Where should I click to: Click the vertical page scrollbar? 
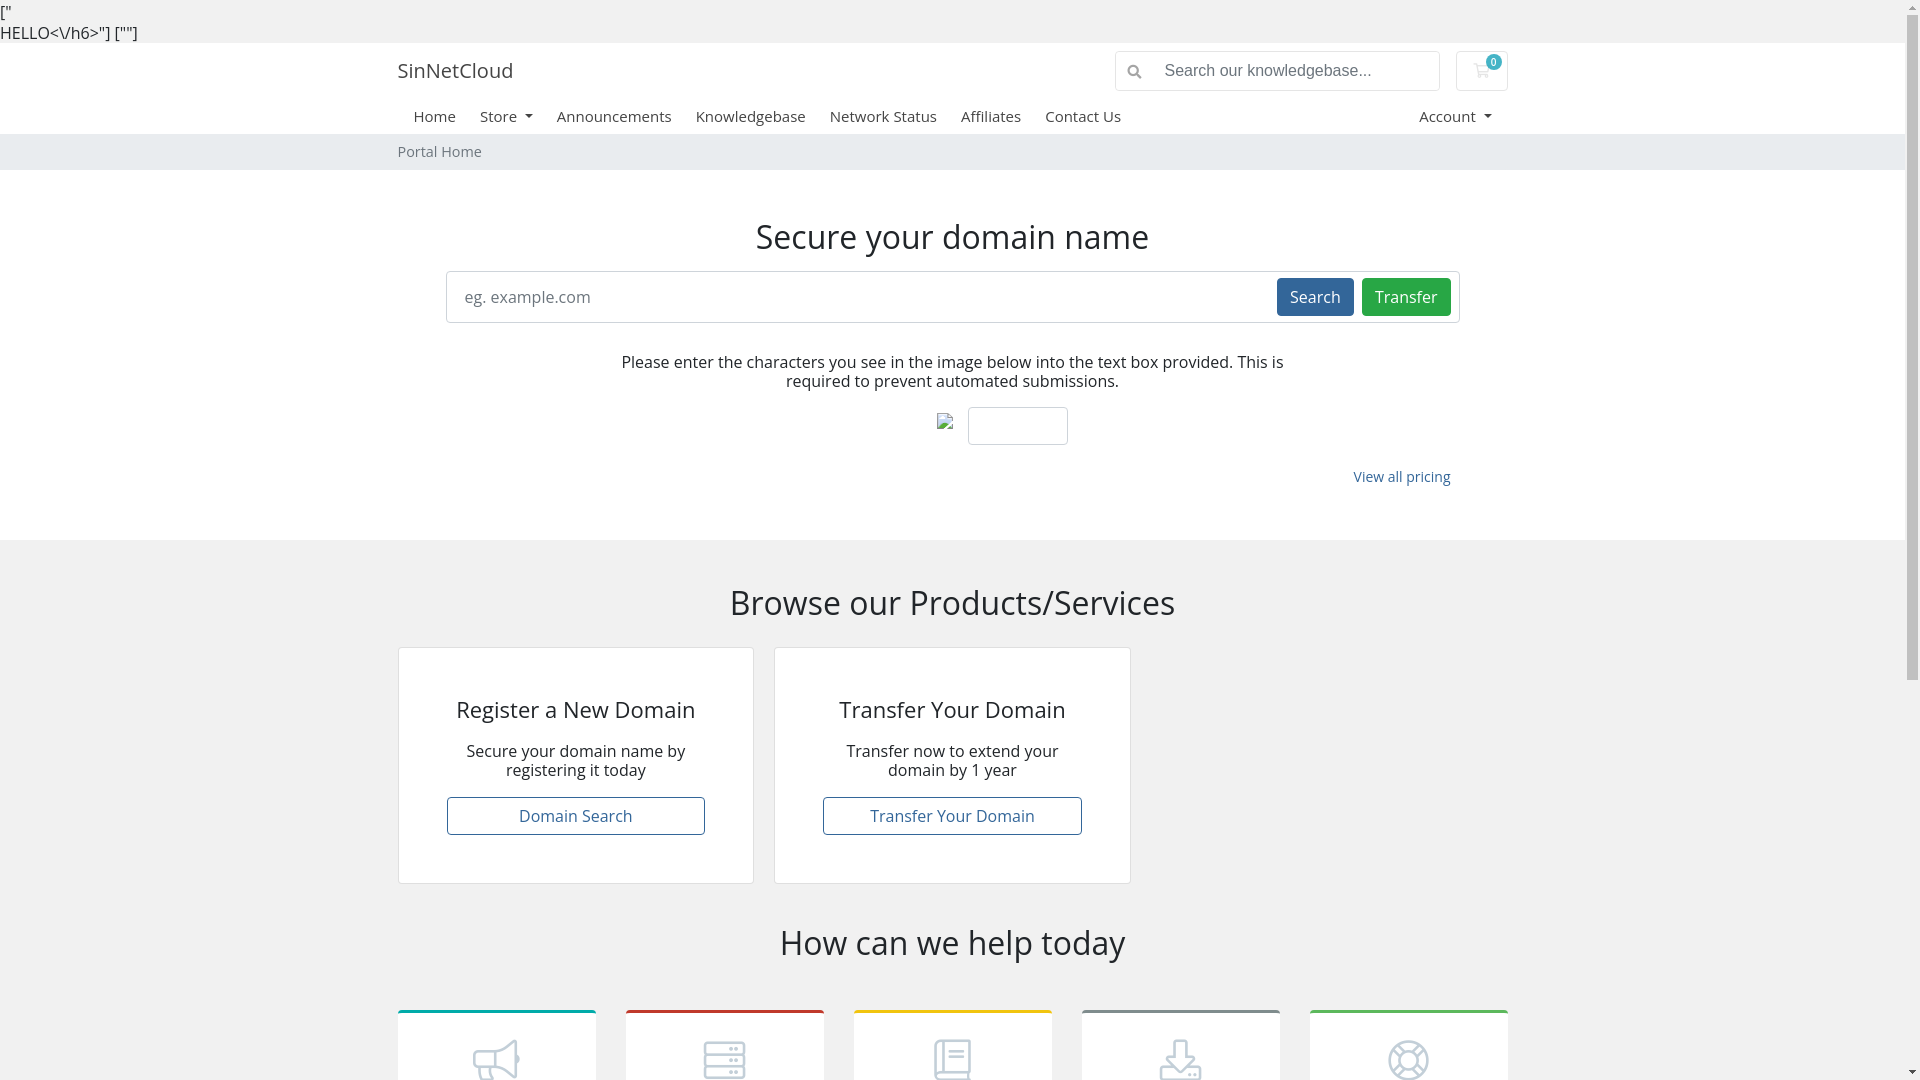tap(1912, 345)
